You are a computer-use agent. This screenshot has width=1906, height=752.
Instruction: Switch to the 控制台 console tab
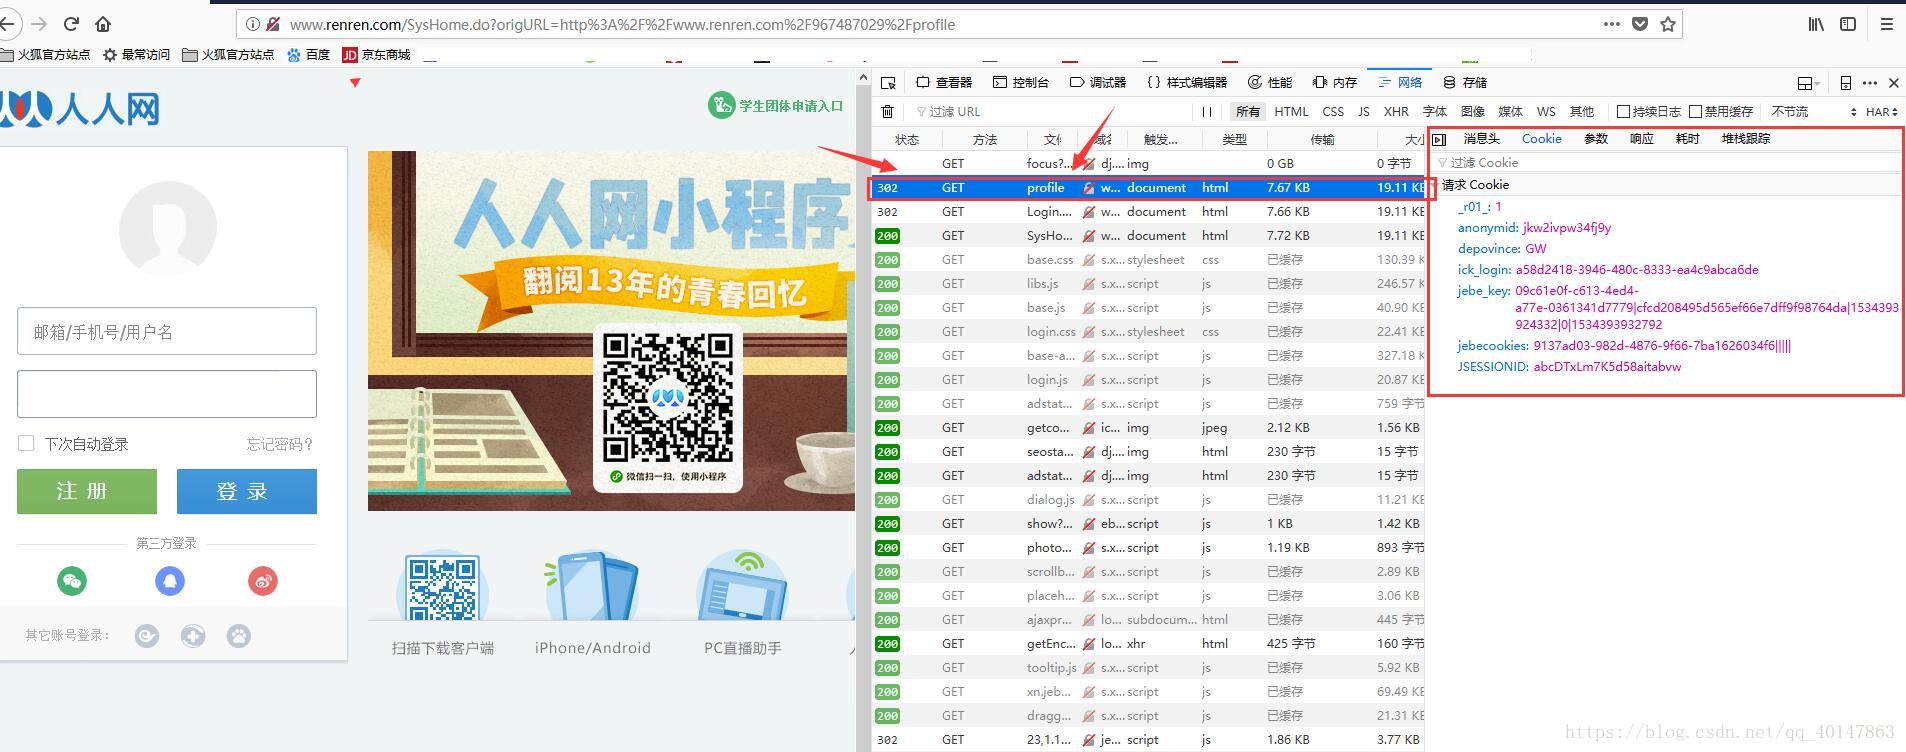(x=1021, y=82)
